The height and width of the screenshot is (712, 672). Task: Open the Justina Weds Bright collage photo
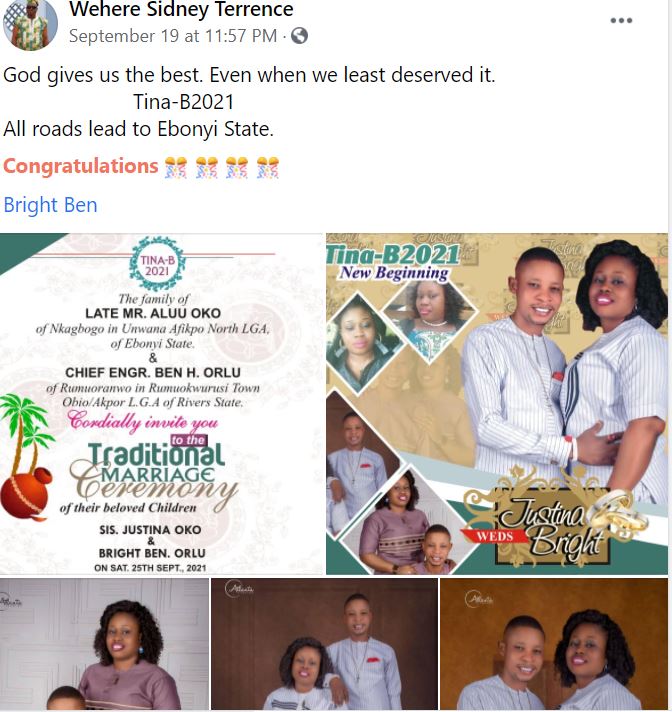click(x=497, y=404)
